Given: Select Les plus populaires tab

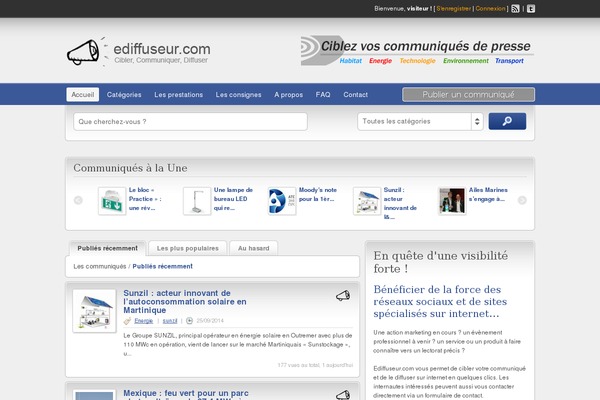Looking at the screenshot, I should coord(188,248).
